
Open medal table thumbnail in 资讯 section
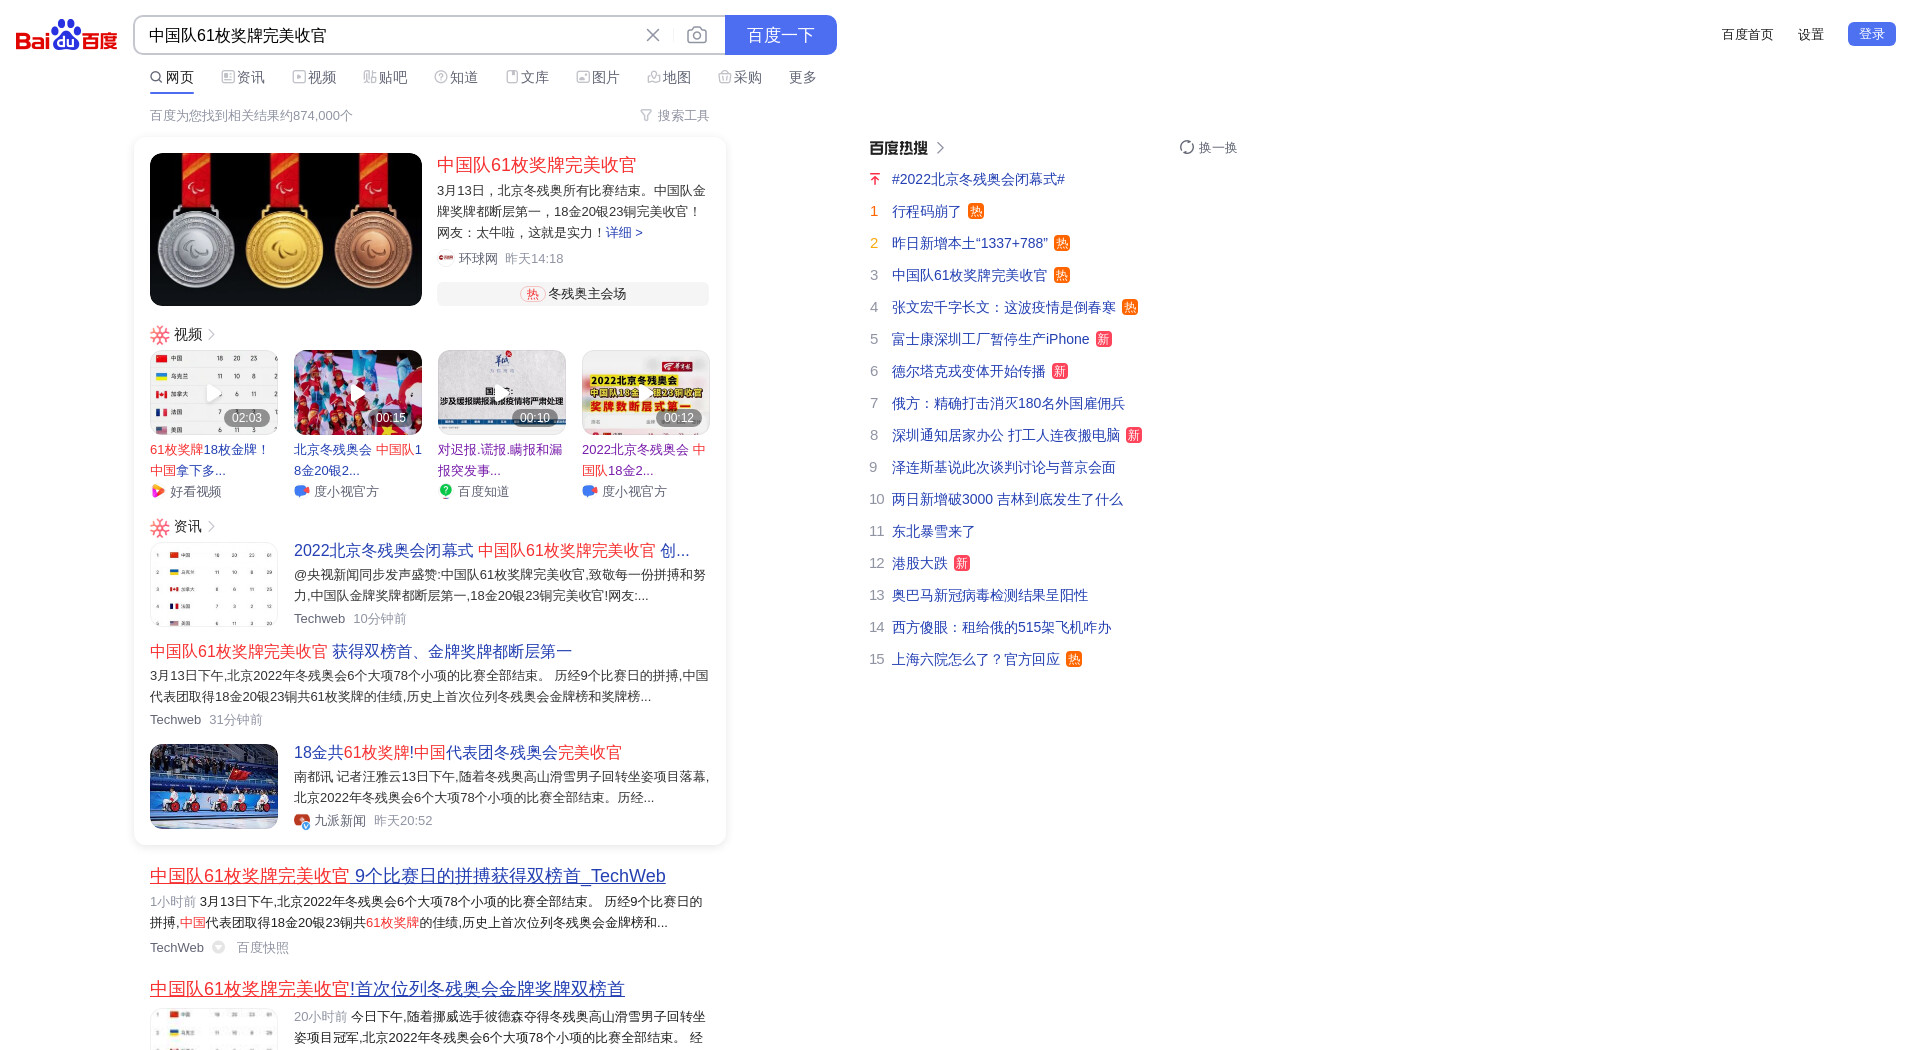(214, 584)
